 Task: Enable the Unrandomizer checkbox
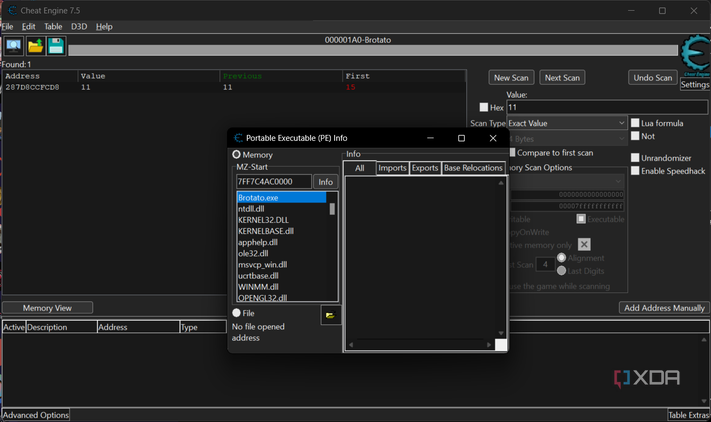click(x=635, y=158)
